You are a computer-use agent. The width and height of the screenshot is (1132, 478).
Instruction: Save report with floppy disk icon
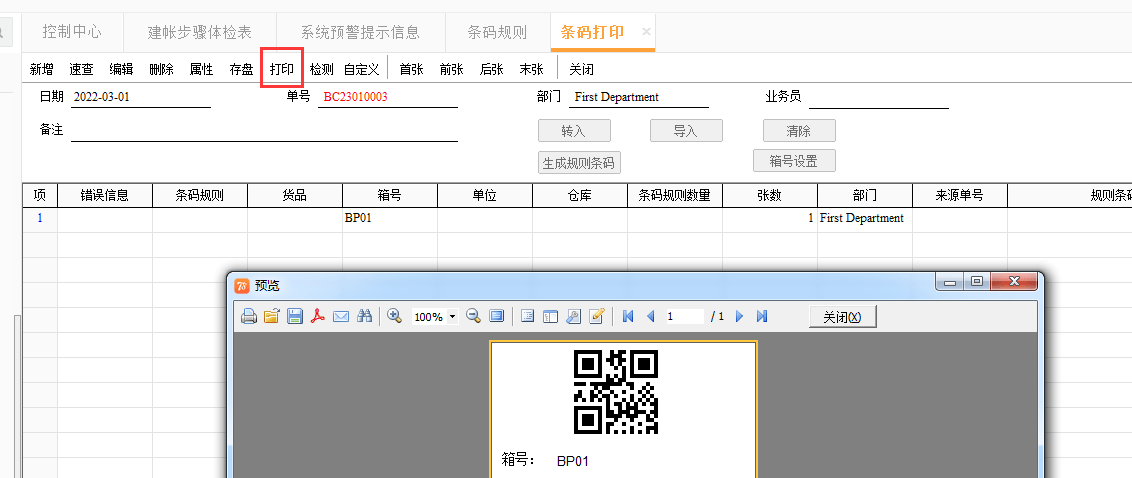295,316
